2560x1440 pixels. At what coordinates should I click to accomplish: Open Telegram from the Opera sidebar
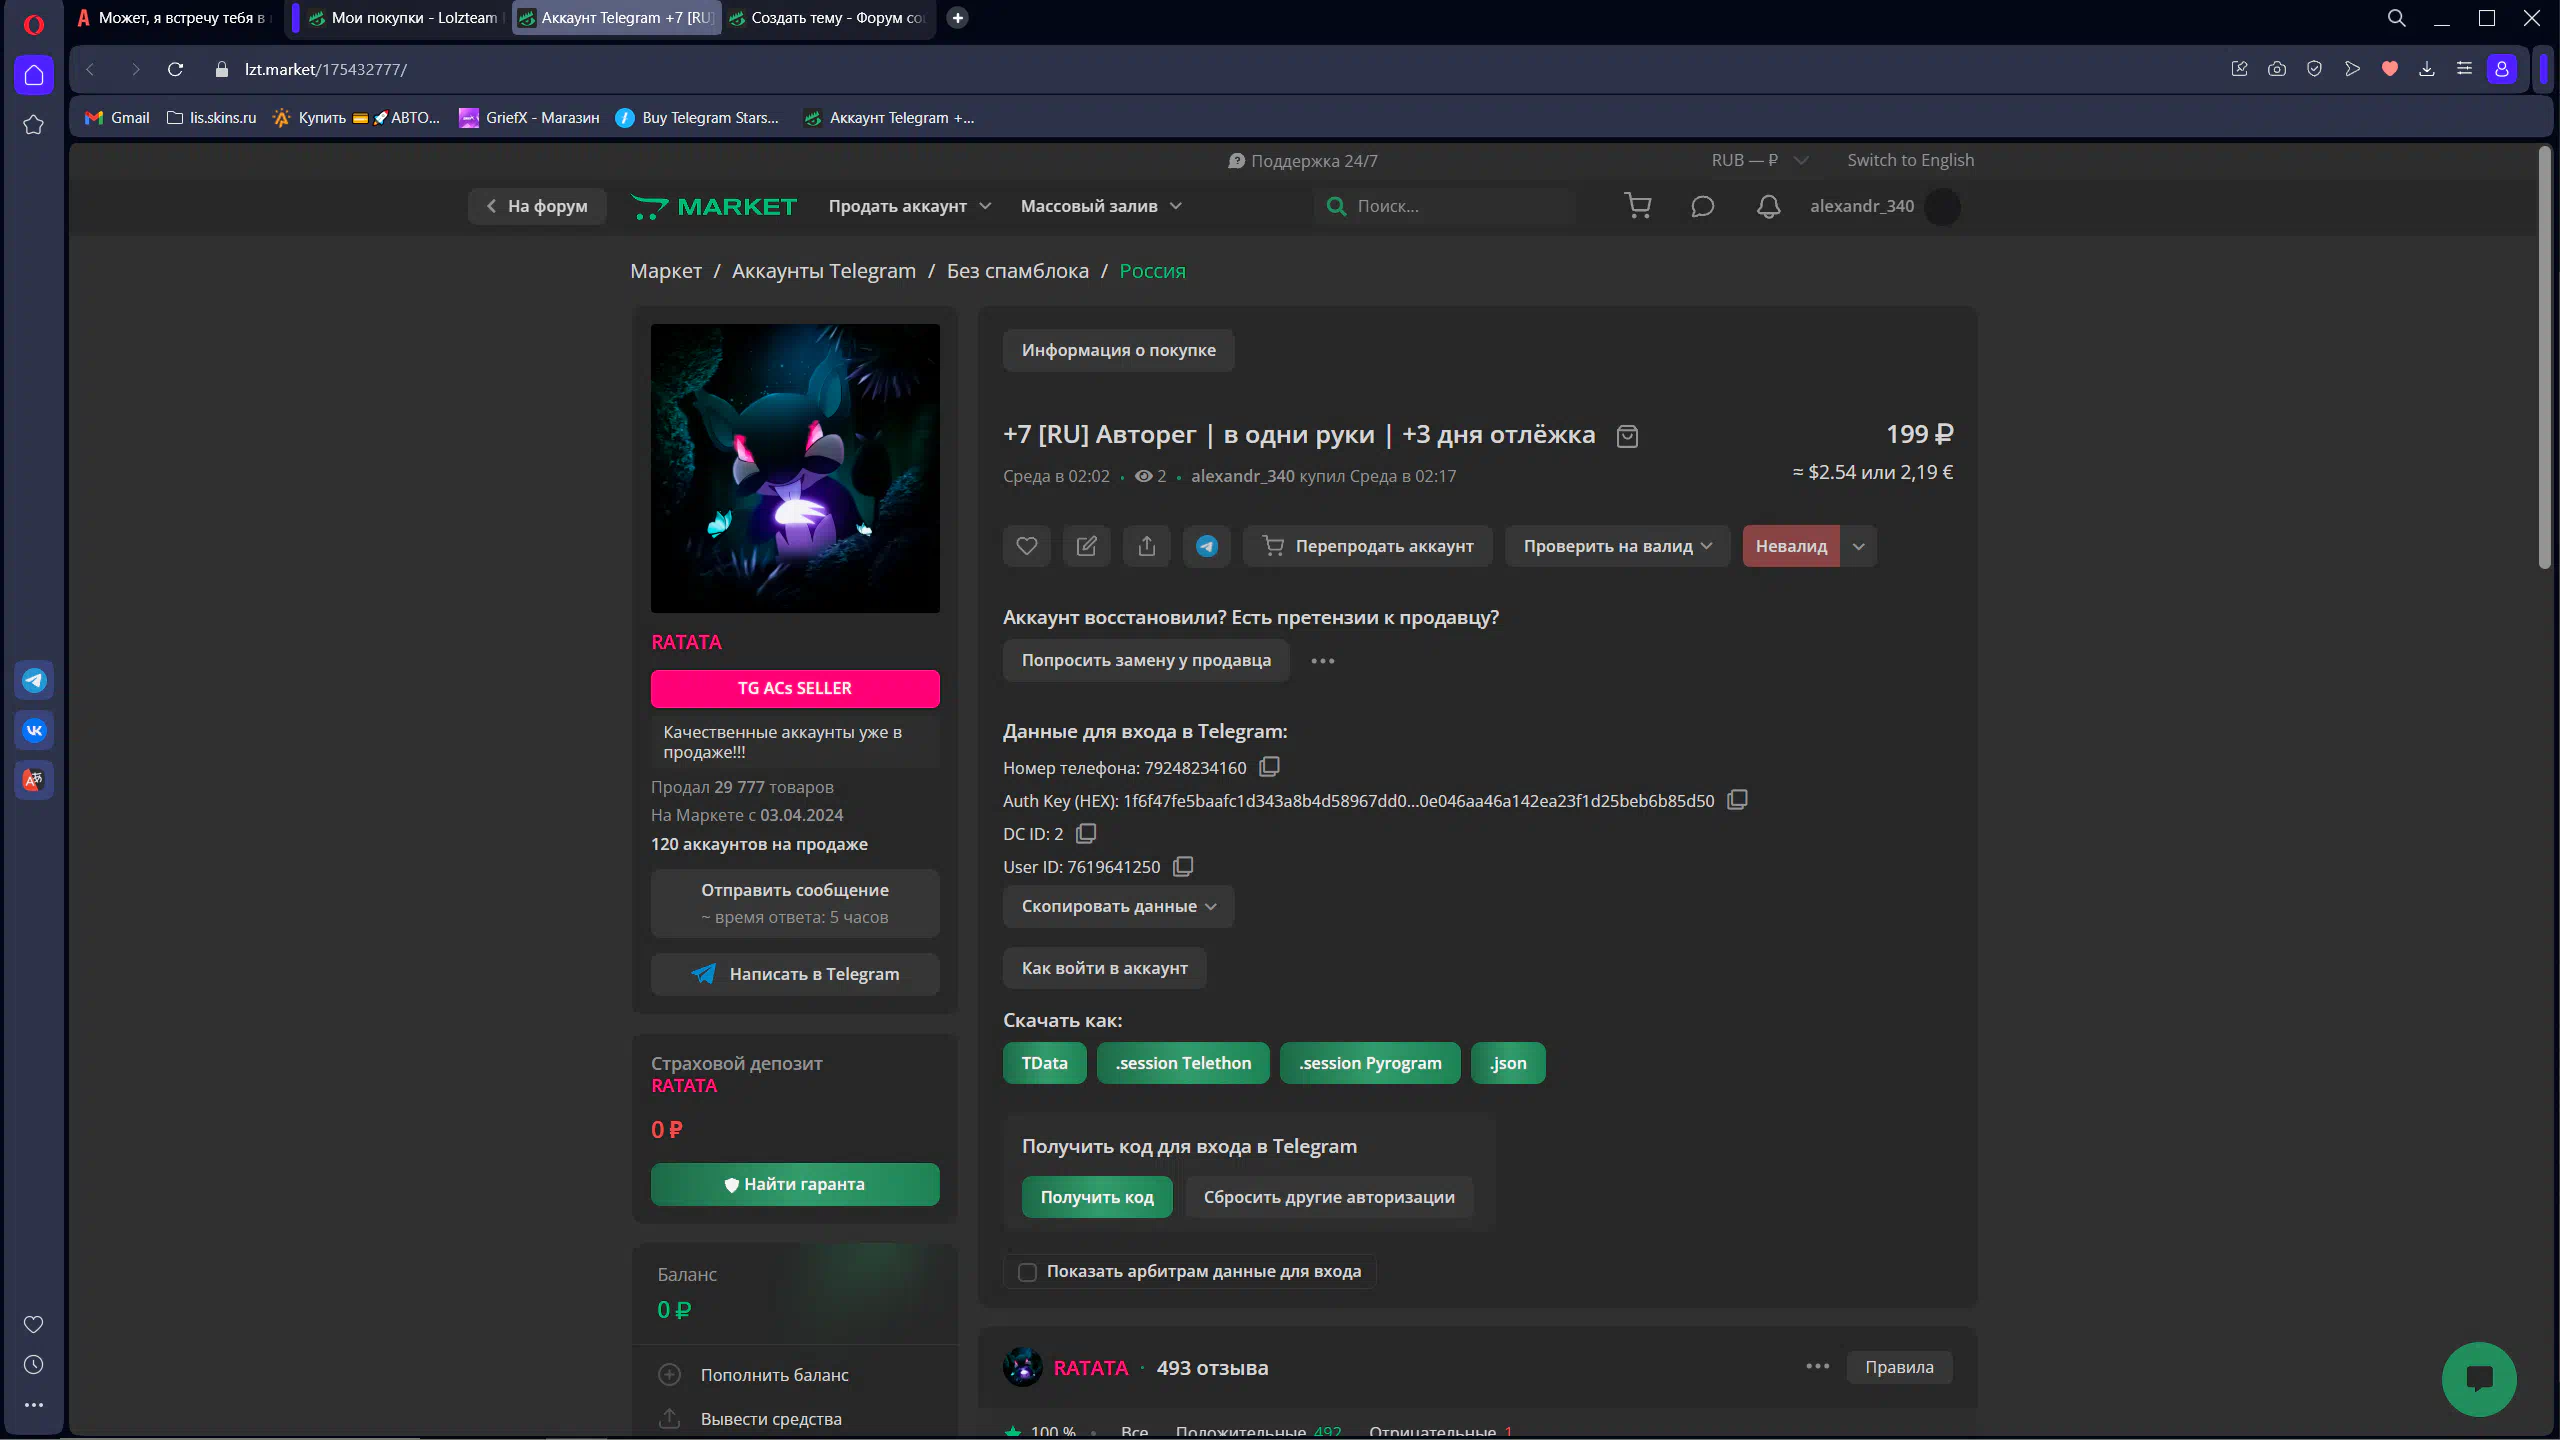point(34,681)
